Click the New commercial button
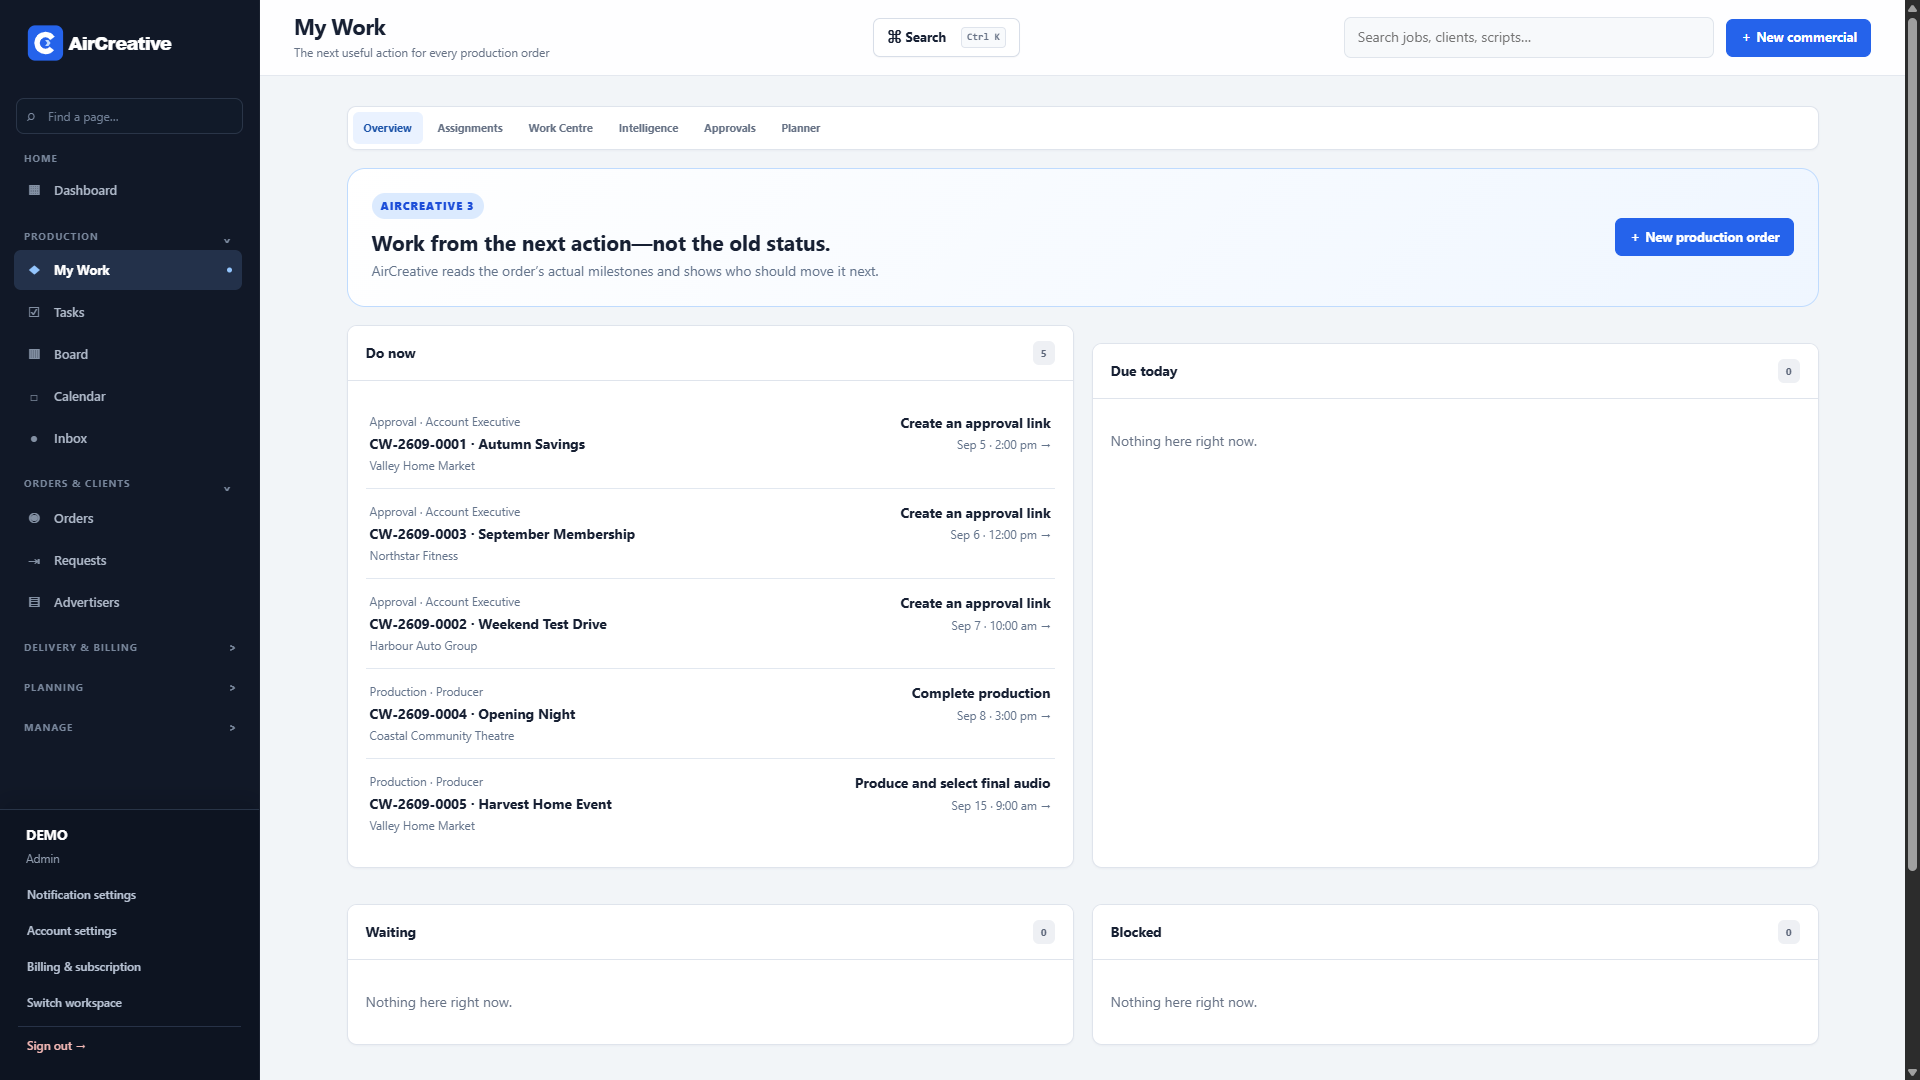The image size is (1920, 1080). coord(1798,38)
